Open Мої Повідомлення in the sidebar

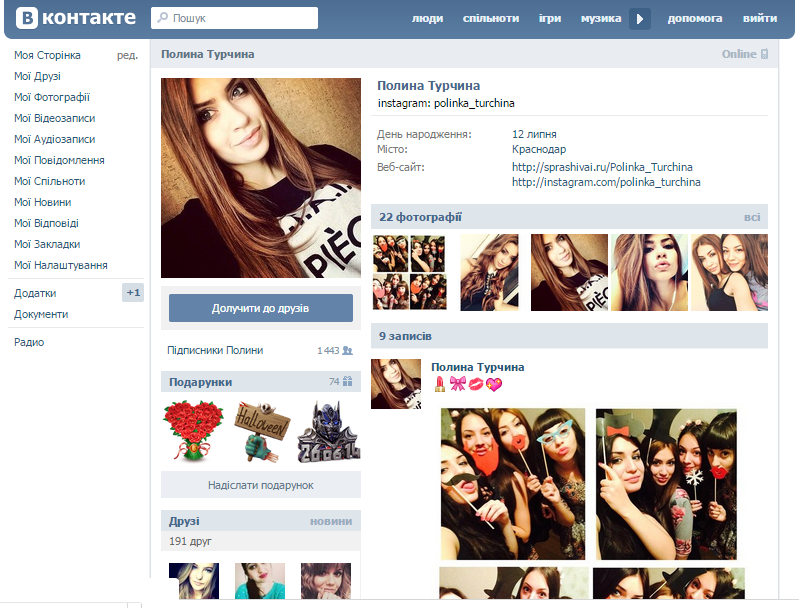[x=59, y=160]
